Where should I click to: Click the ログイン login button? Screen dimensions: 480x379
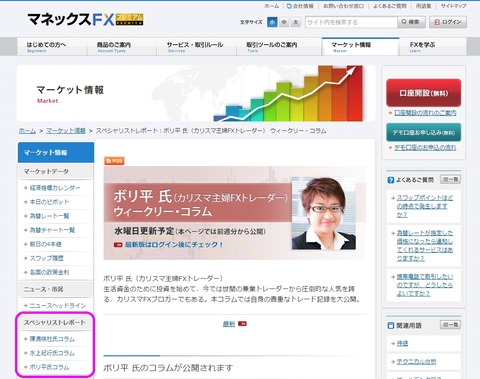pyautogui.click(x=448, y=22)
